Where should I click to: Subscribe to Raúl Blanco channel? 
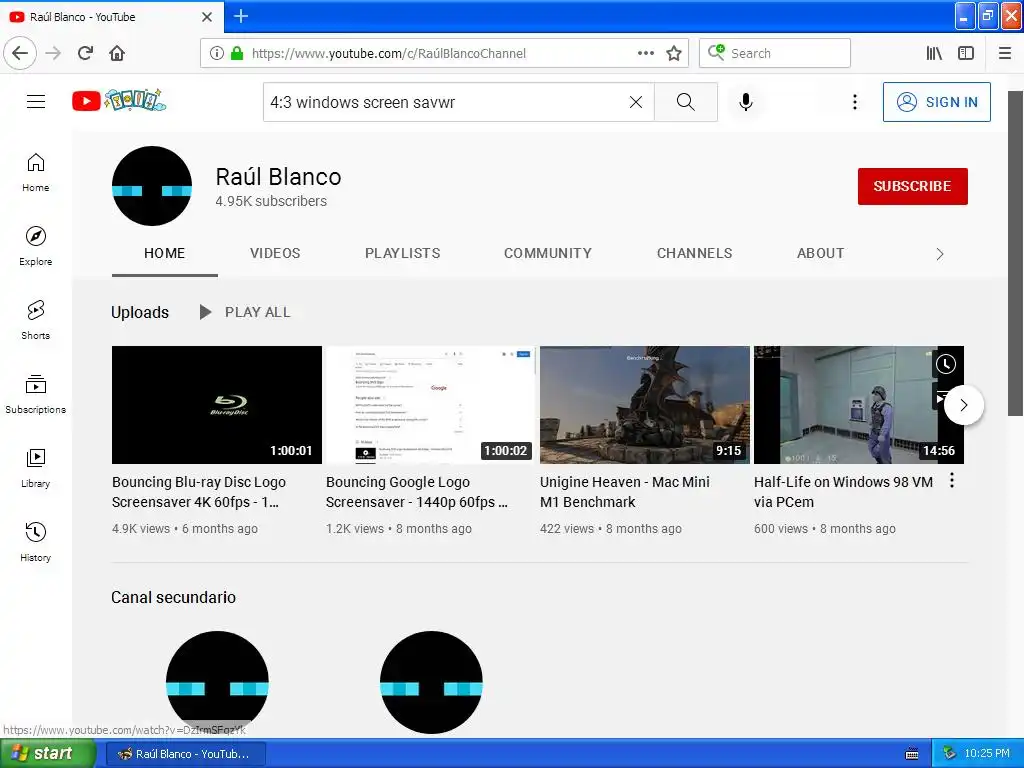point(912,186)
